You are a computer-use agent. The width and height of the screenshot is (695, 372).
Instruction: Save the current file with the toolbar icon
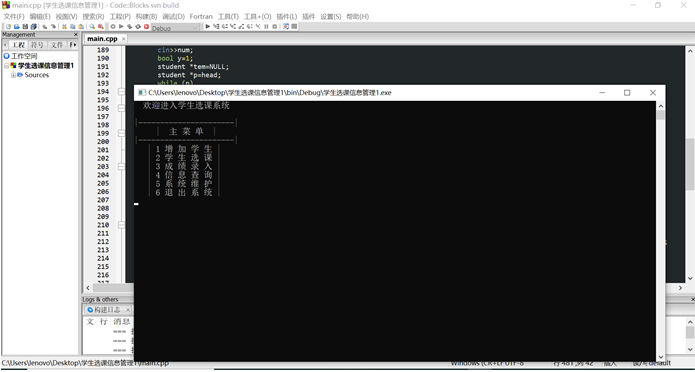25,27
